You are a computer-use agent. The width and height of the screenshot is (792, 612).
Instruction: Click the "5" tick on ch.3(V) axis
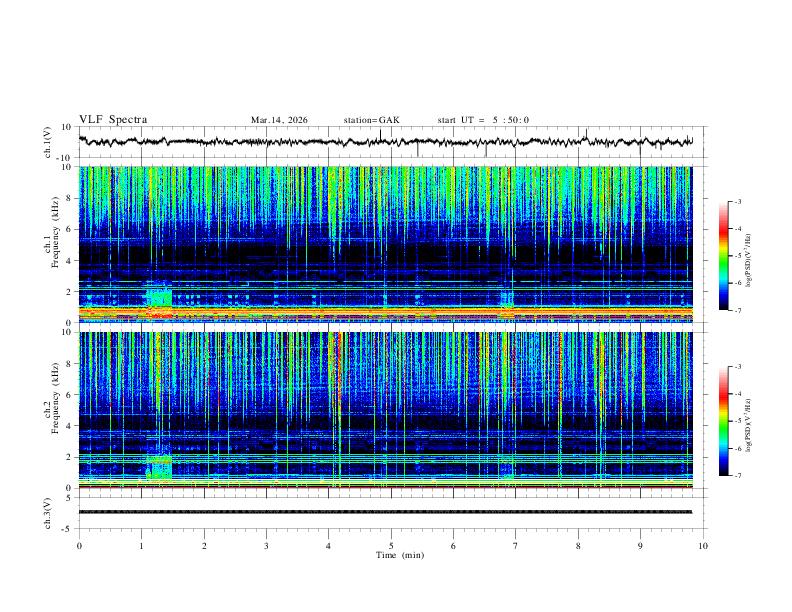click(70, 498)
